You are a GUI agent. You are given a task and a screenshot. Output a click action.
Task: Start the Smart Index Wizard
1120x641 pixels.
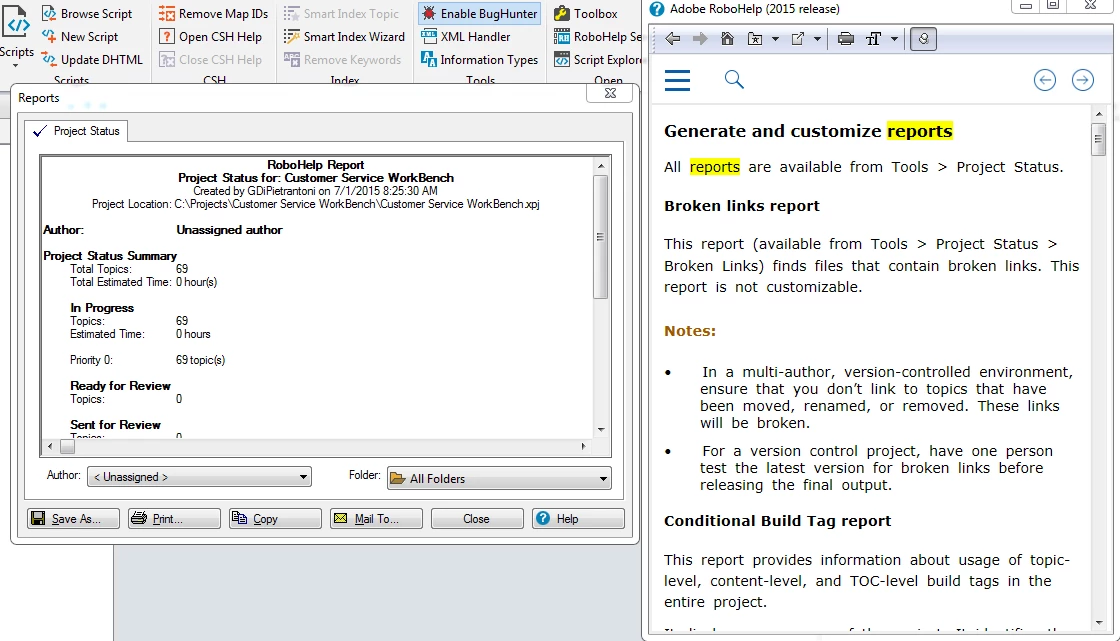[344, 36]
